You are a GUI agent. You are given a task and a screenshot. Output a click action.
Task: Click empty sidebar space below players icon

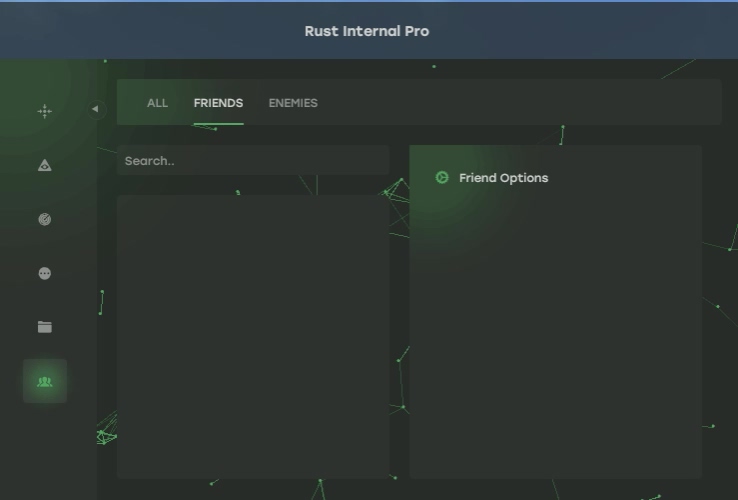tap(44, 450)
